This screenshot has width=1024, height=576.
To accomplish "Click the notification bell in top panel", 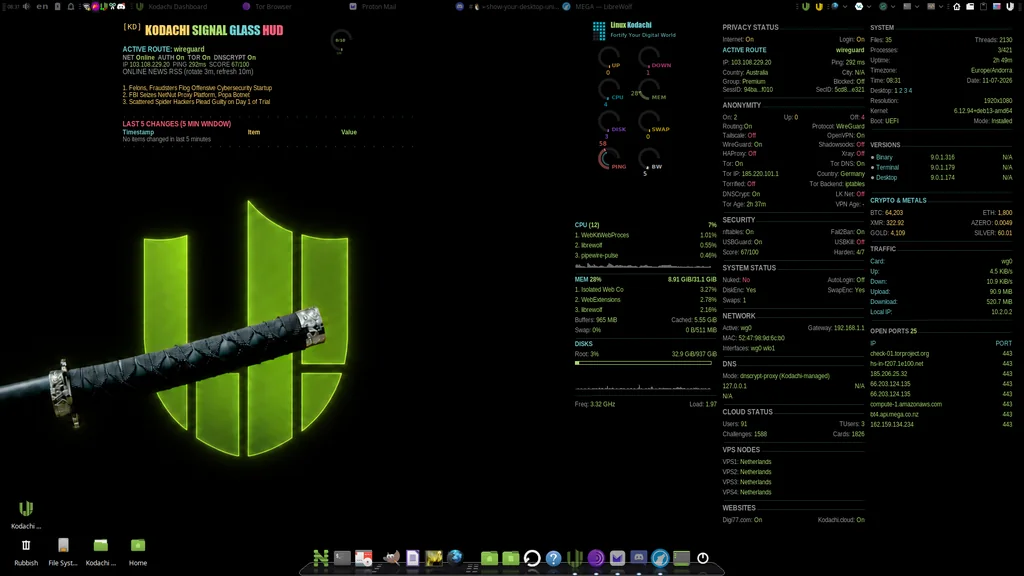I will [71, 7].
